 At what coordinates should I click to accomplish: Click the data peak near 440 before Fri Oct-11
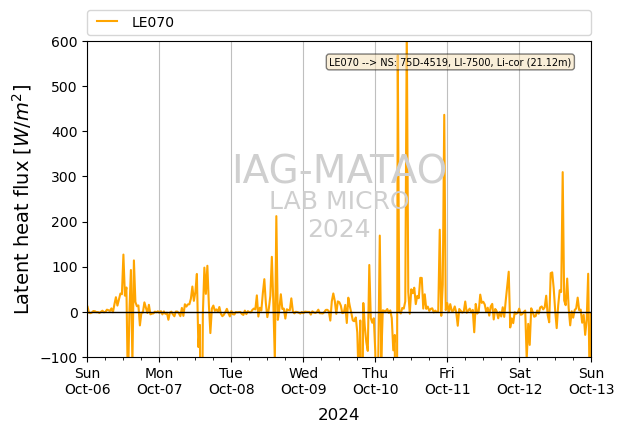coord(444,115)
